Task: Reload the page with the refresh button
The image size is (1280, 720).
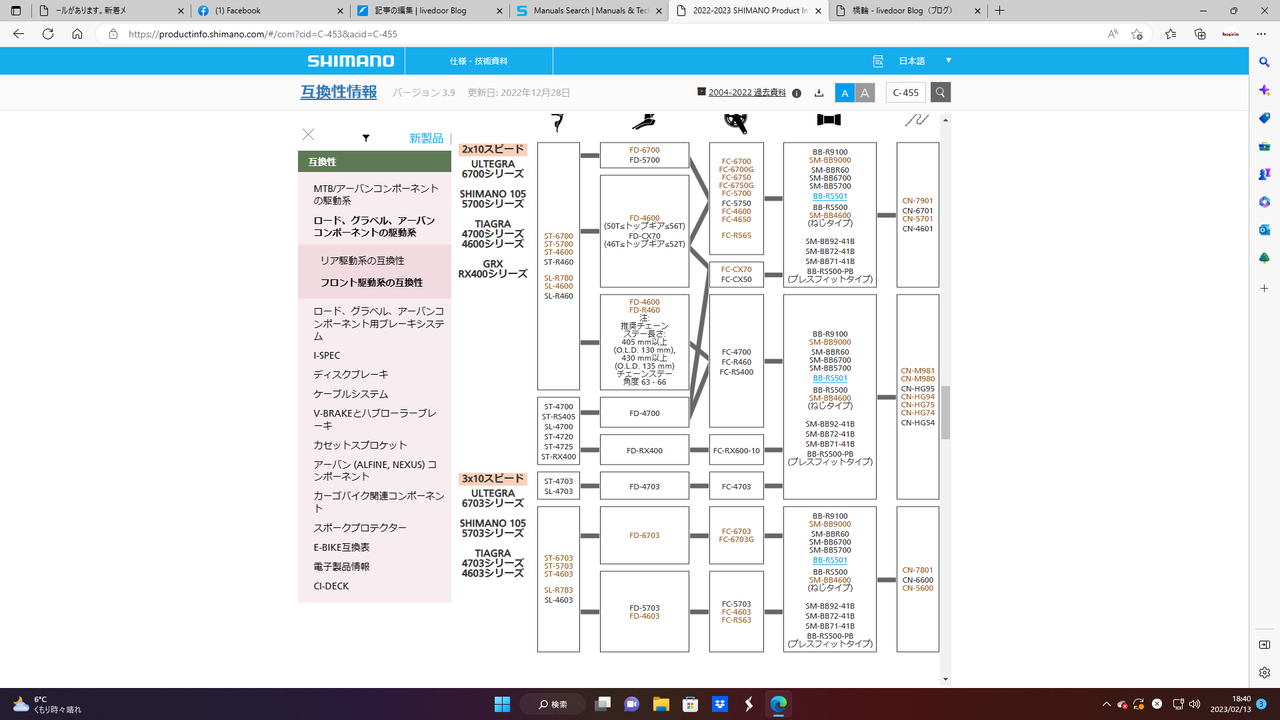Action: tap(48, 34)
